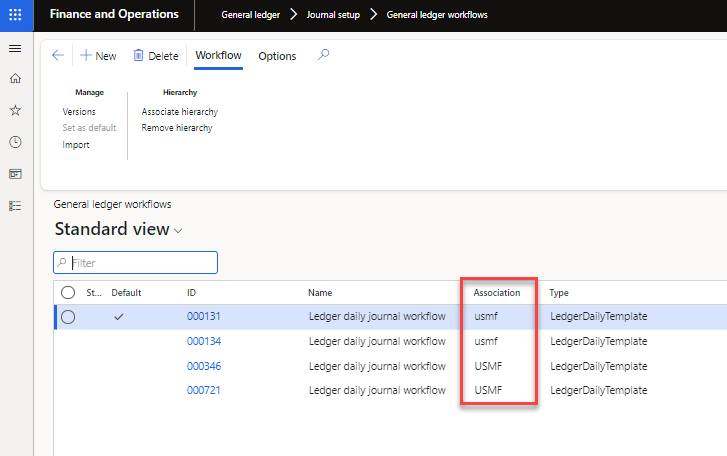This screenshot has height=456, width=727.
Task: Open workflow ID 000134
Action: pos(204,342)
